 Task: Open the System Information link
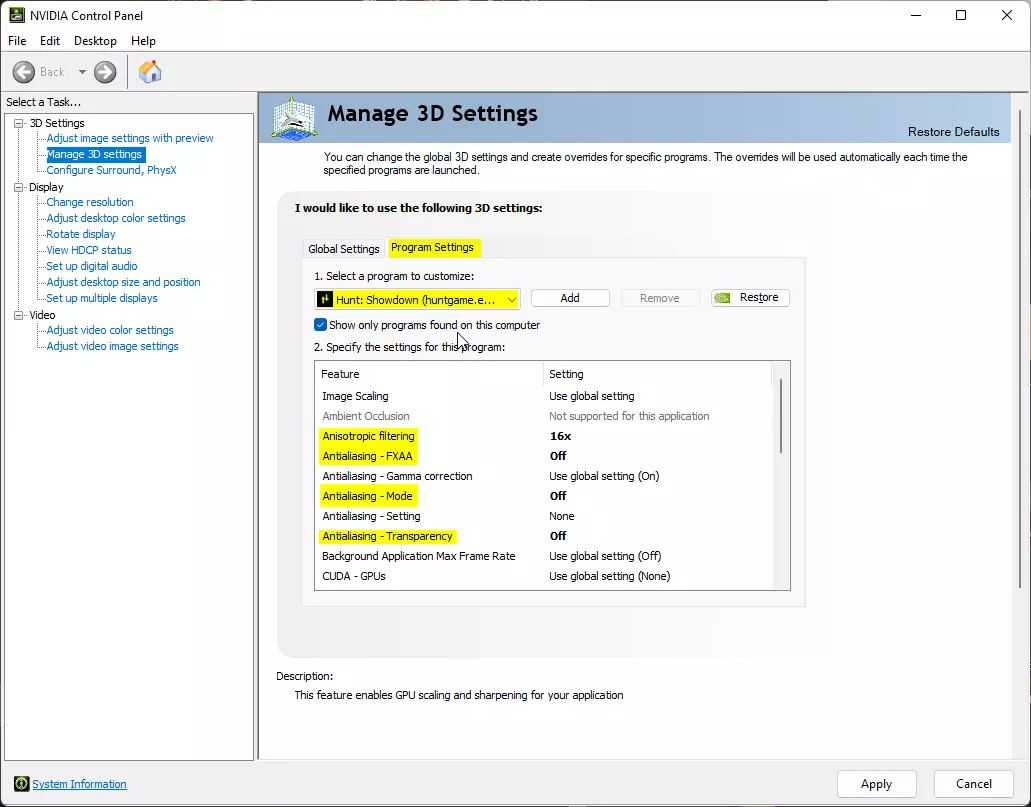point(80,784)
